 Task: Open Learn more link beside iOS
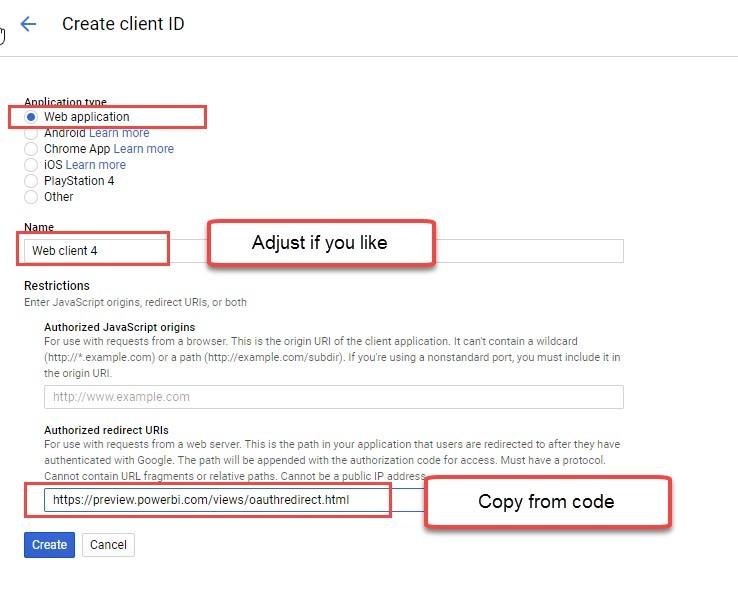tap(96, 165)
